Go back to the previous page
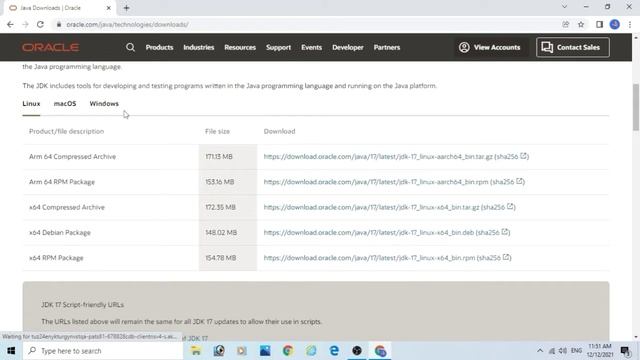 pos(10,24)
